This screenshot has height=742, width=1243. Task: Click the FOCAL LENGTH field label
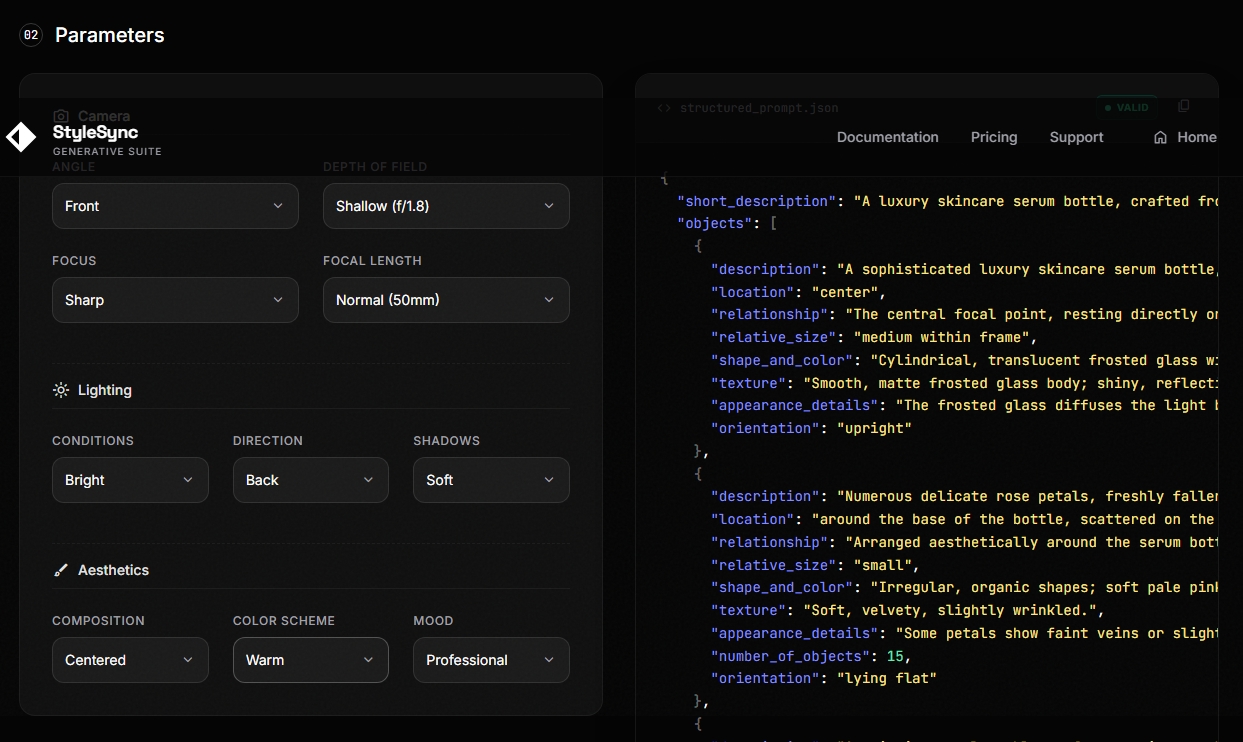[x=372, y=261]
